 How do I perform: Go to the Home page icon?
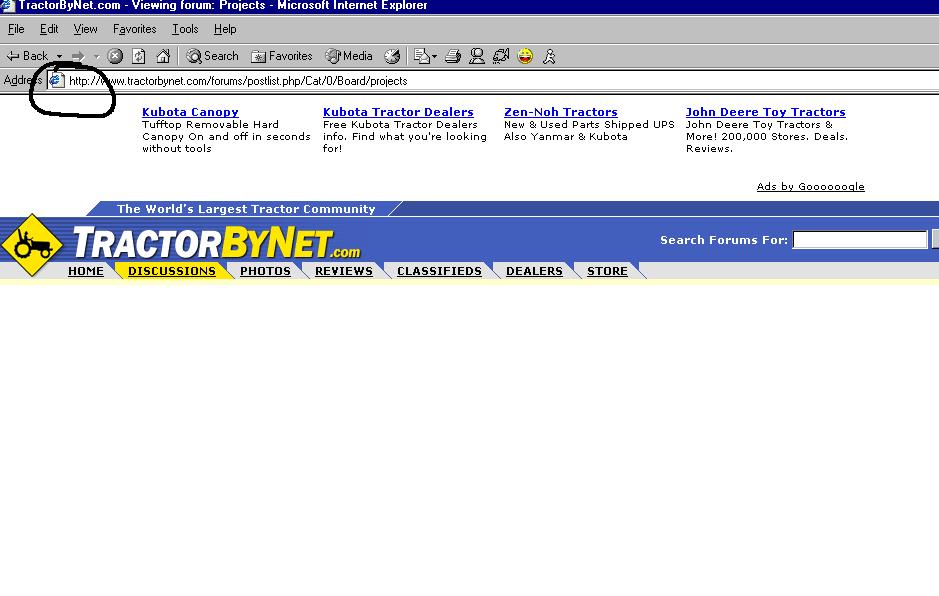[x=163, y=56]
